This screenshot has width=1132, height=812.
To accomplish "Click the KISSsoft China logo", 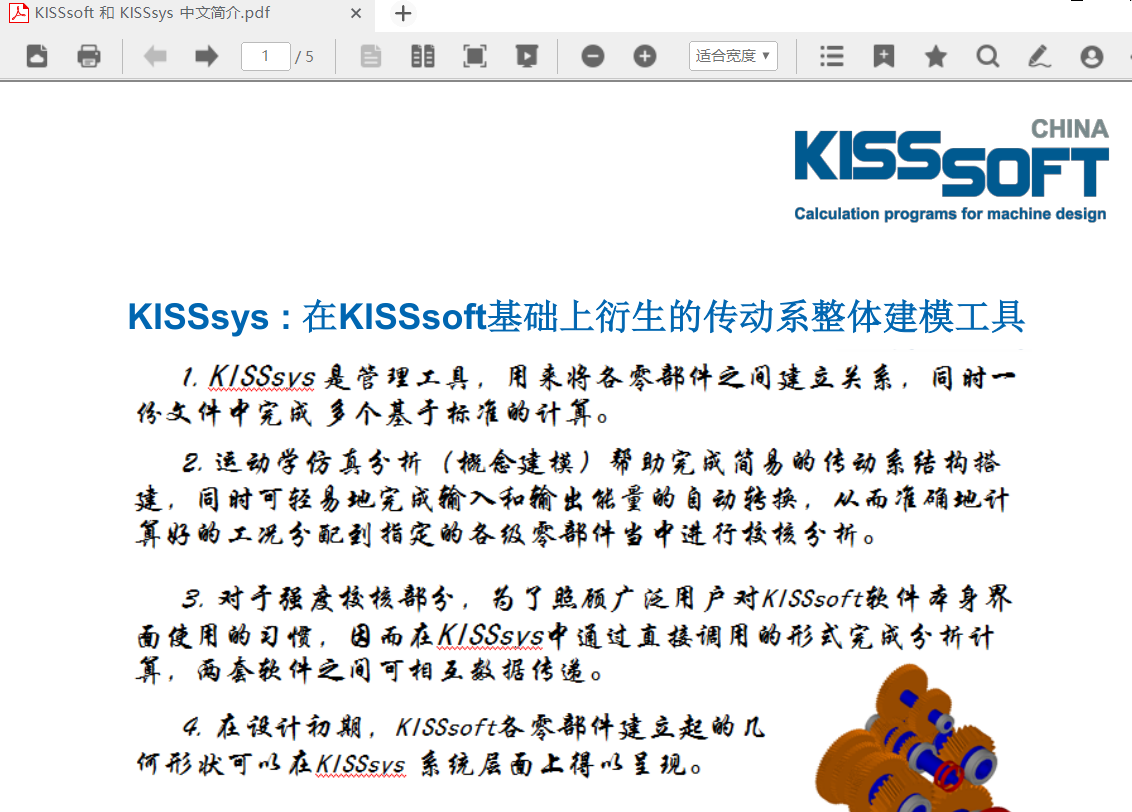I will (952, 169).
